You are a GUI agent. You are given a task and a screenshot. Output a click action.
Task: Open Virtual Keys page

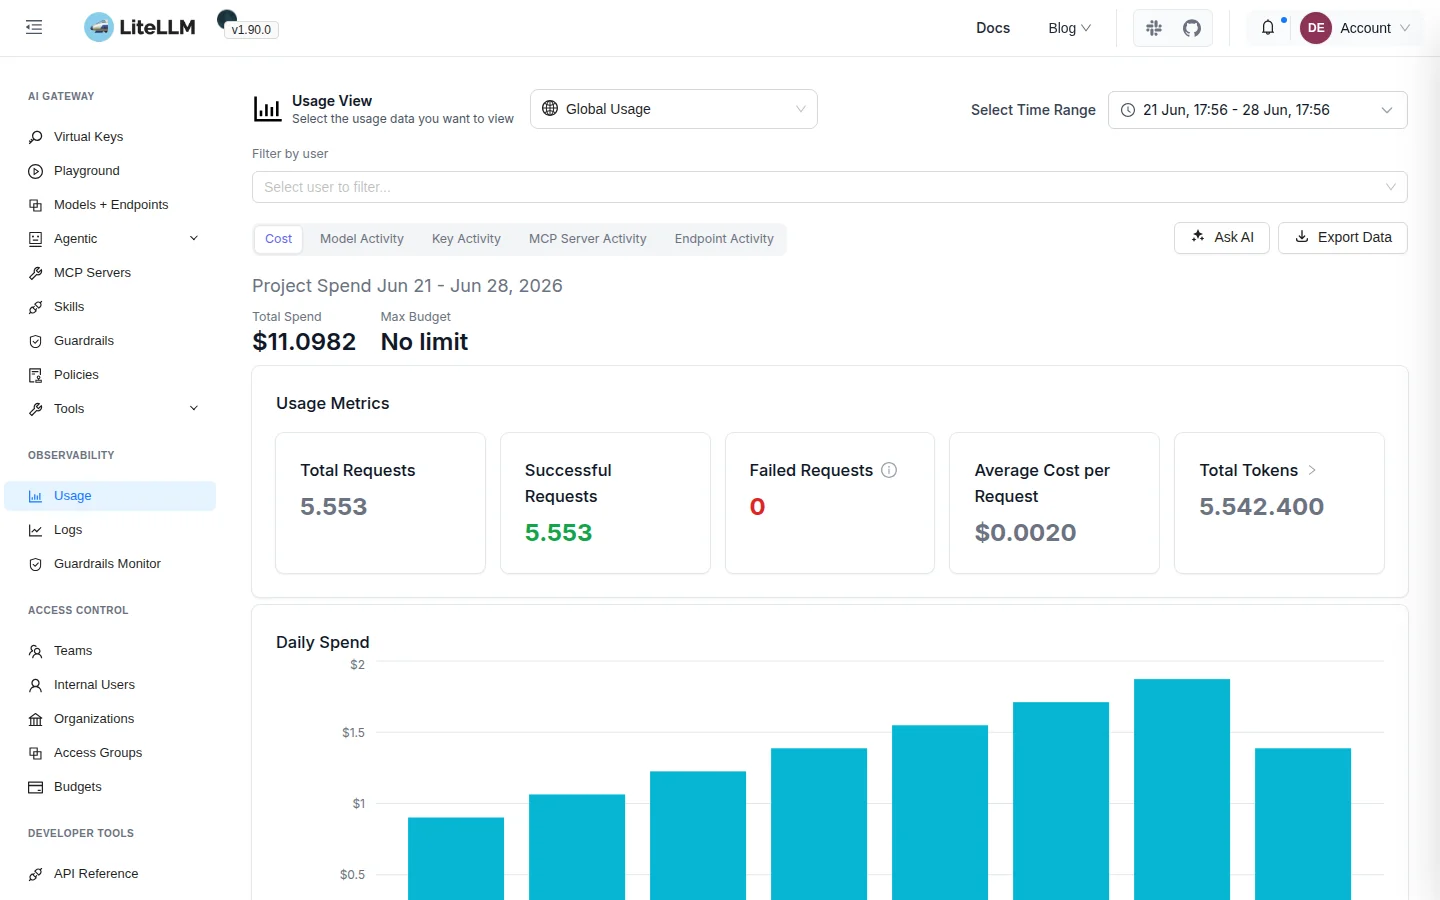pyautogui.click(x=110, y=137)
